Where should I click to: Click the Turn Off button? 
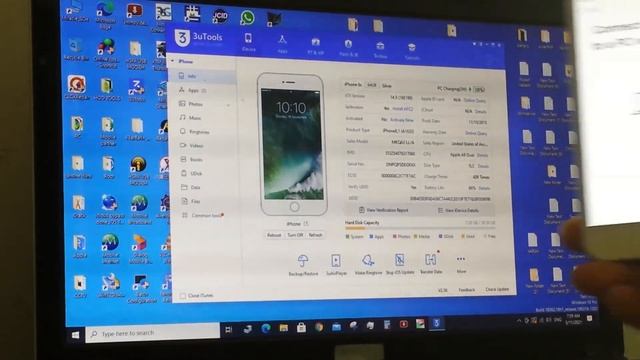point(295,235)
